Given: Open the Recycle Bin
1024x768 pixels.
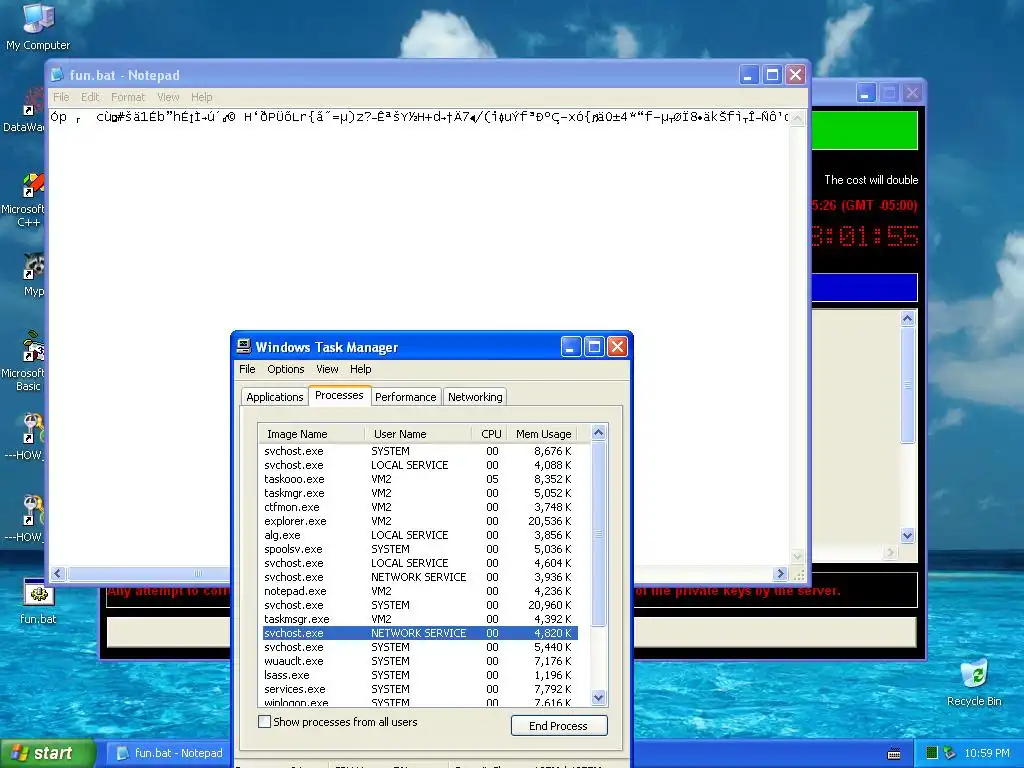Looking at the screenshot, I should tap(974, 682).
